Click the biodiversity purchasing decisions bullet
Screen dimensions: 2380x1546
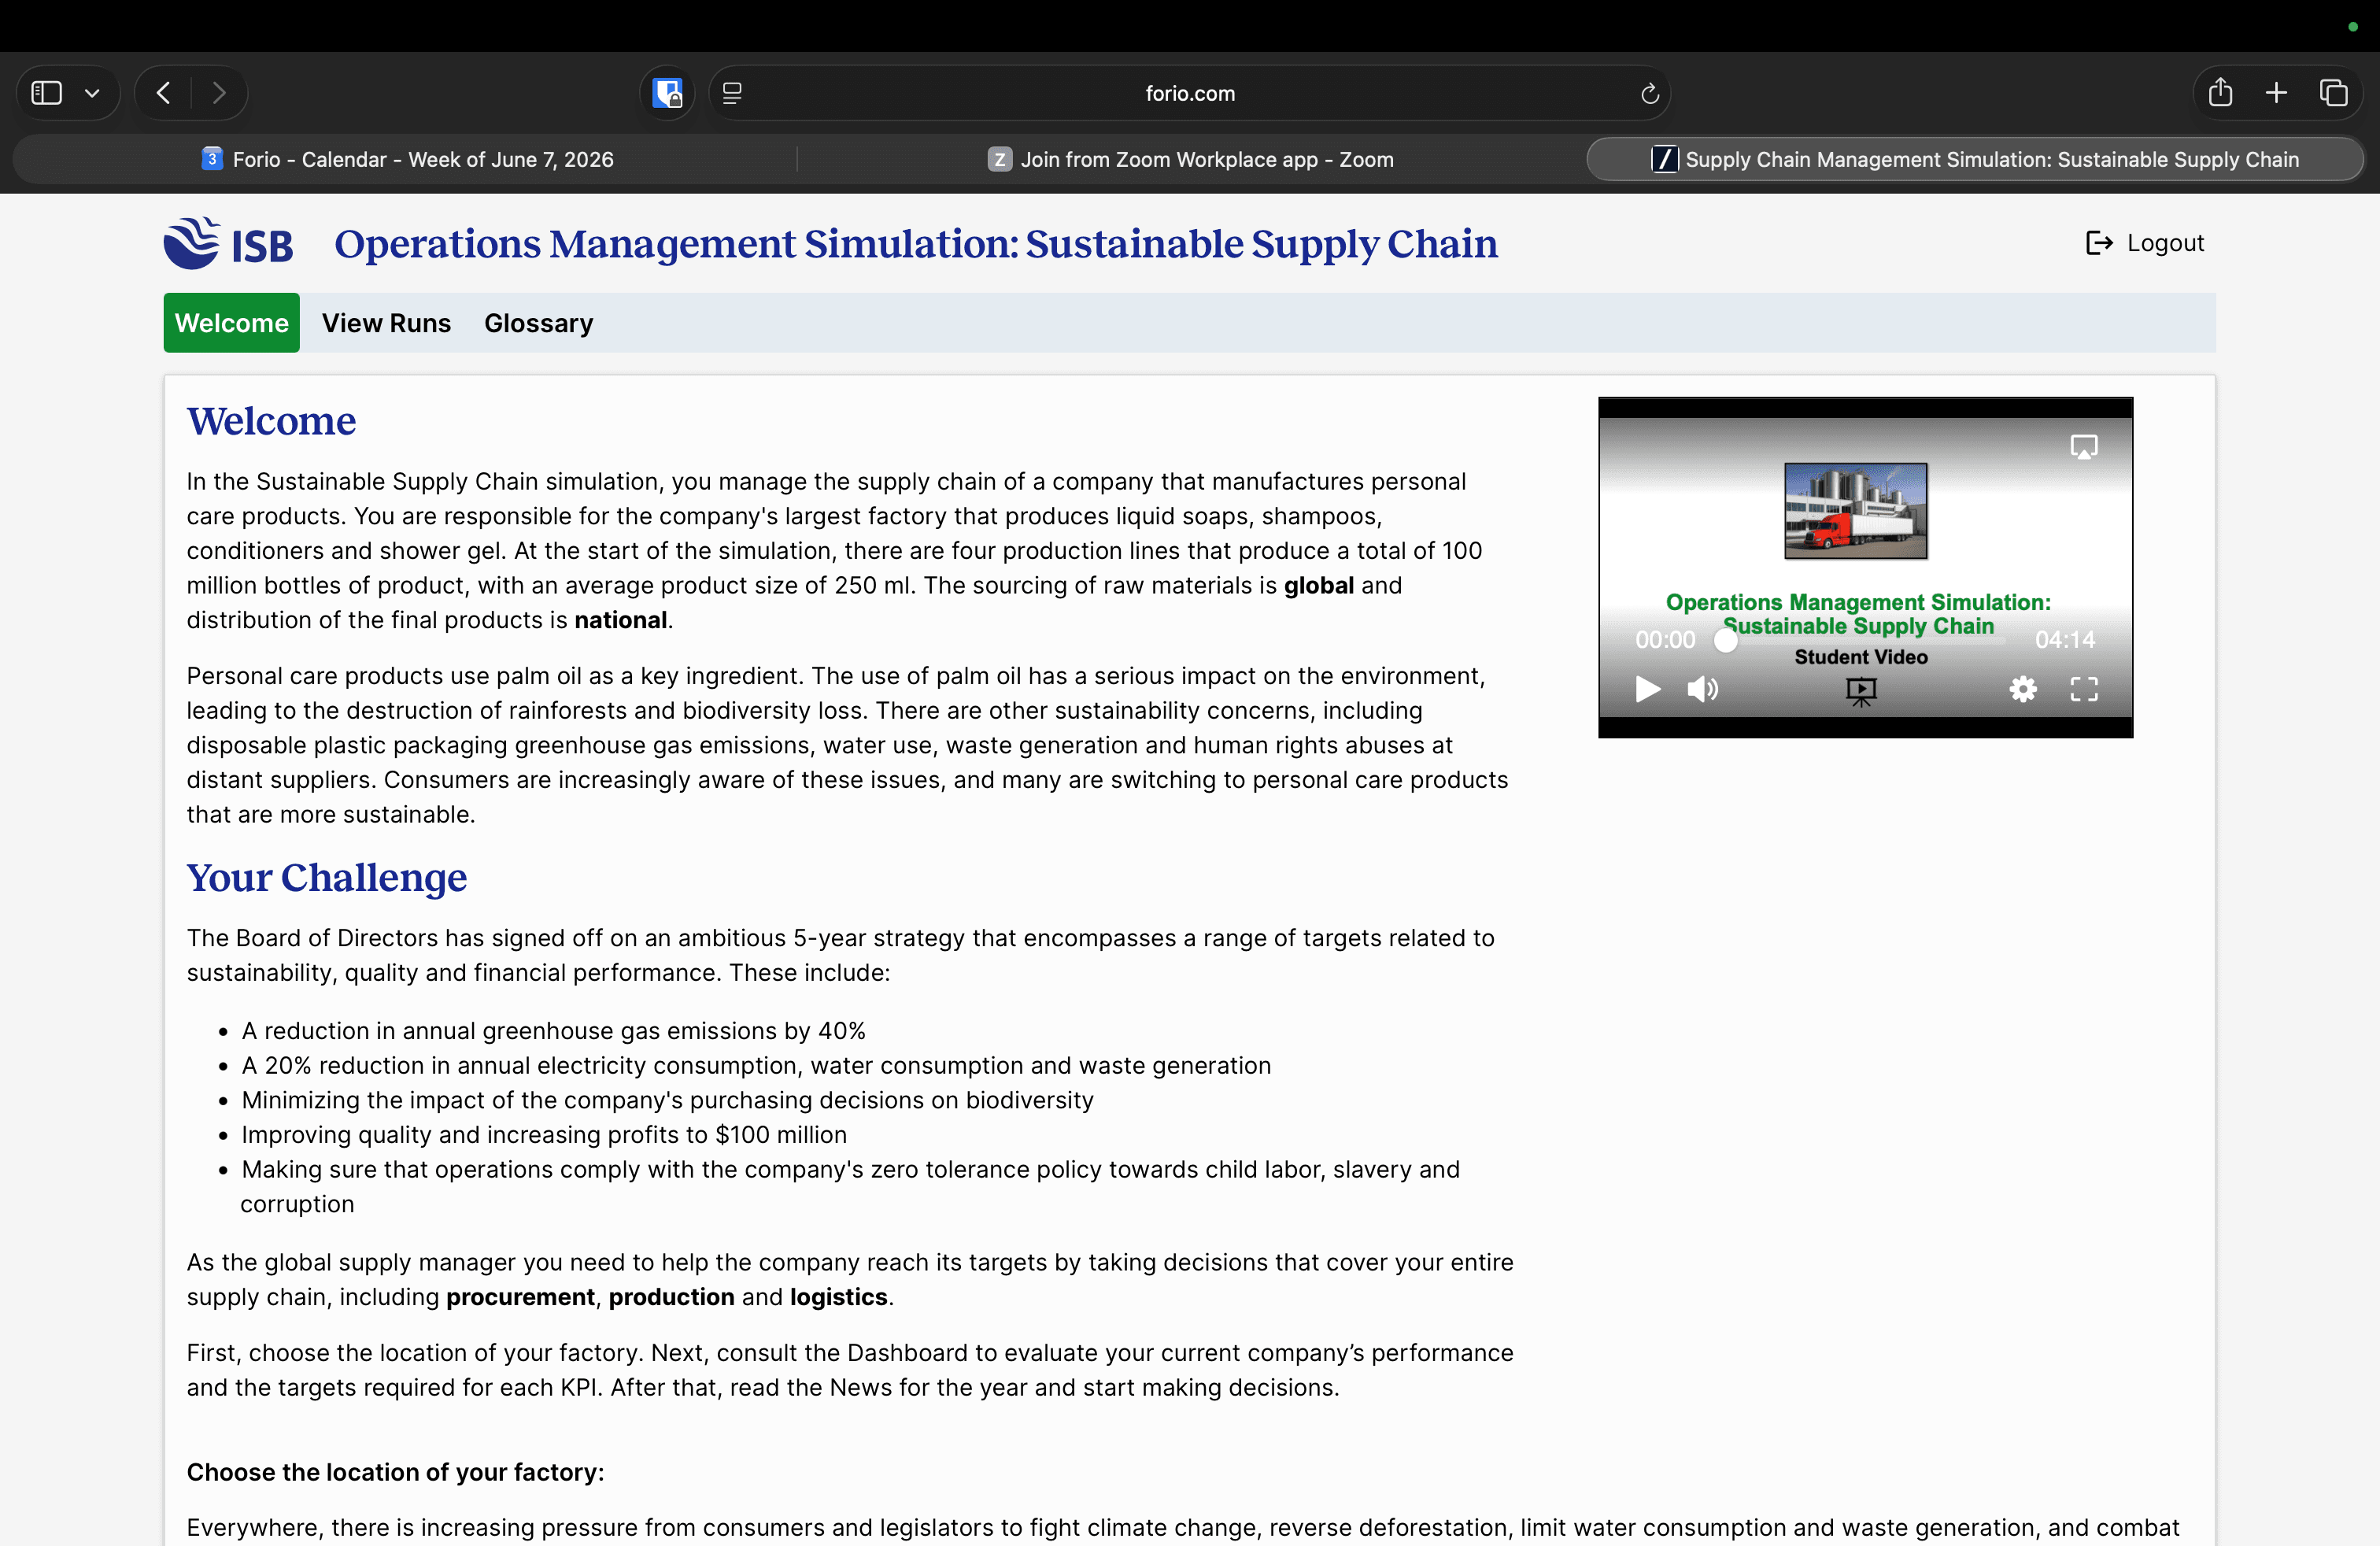[667, 1100]
